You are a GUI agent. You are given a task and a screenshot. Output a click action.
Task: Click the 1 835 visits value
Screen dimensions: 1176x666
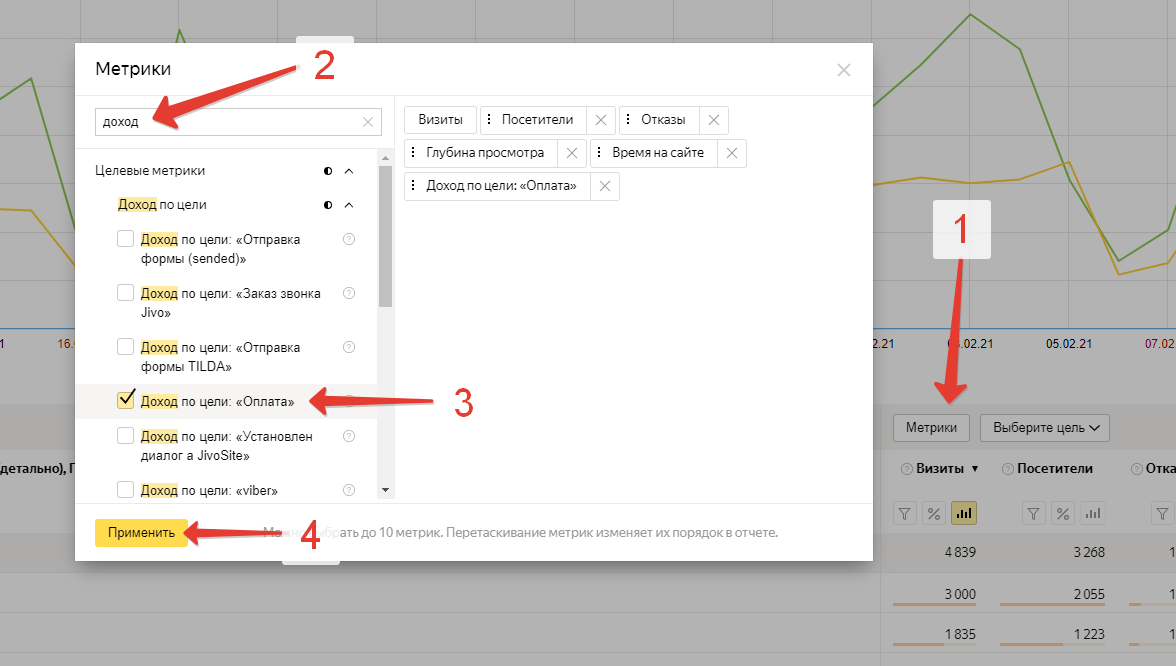click(x=960, y=634)
